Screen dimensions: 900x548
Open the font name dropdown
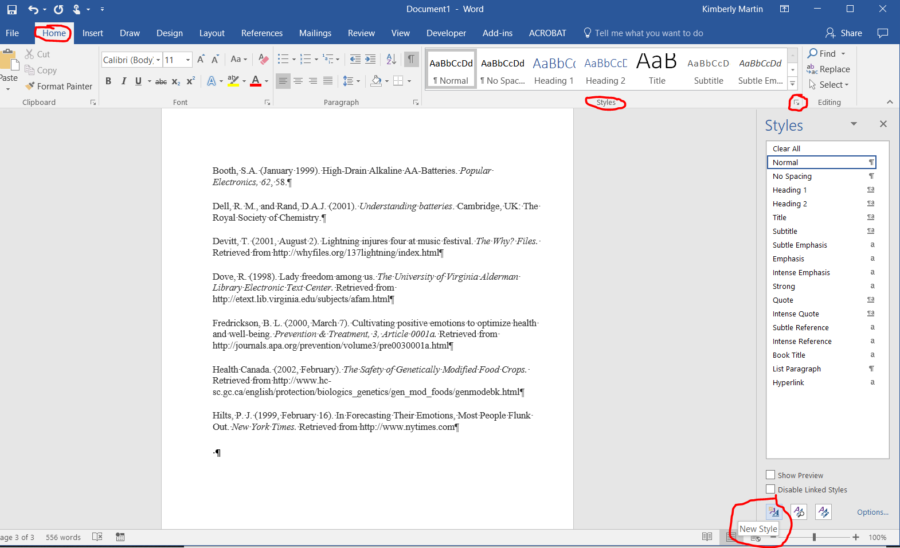point(158,60)
